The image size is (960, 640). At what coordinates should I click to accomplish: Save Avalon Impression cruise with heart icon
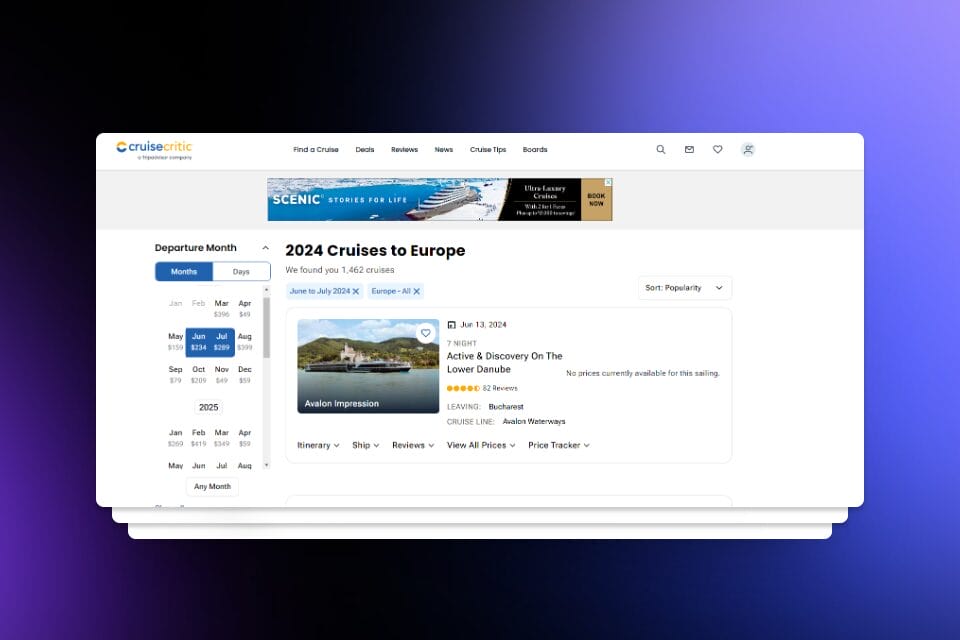(x=426, y=333)
